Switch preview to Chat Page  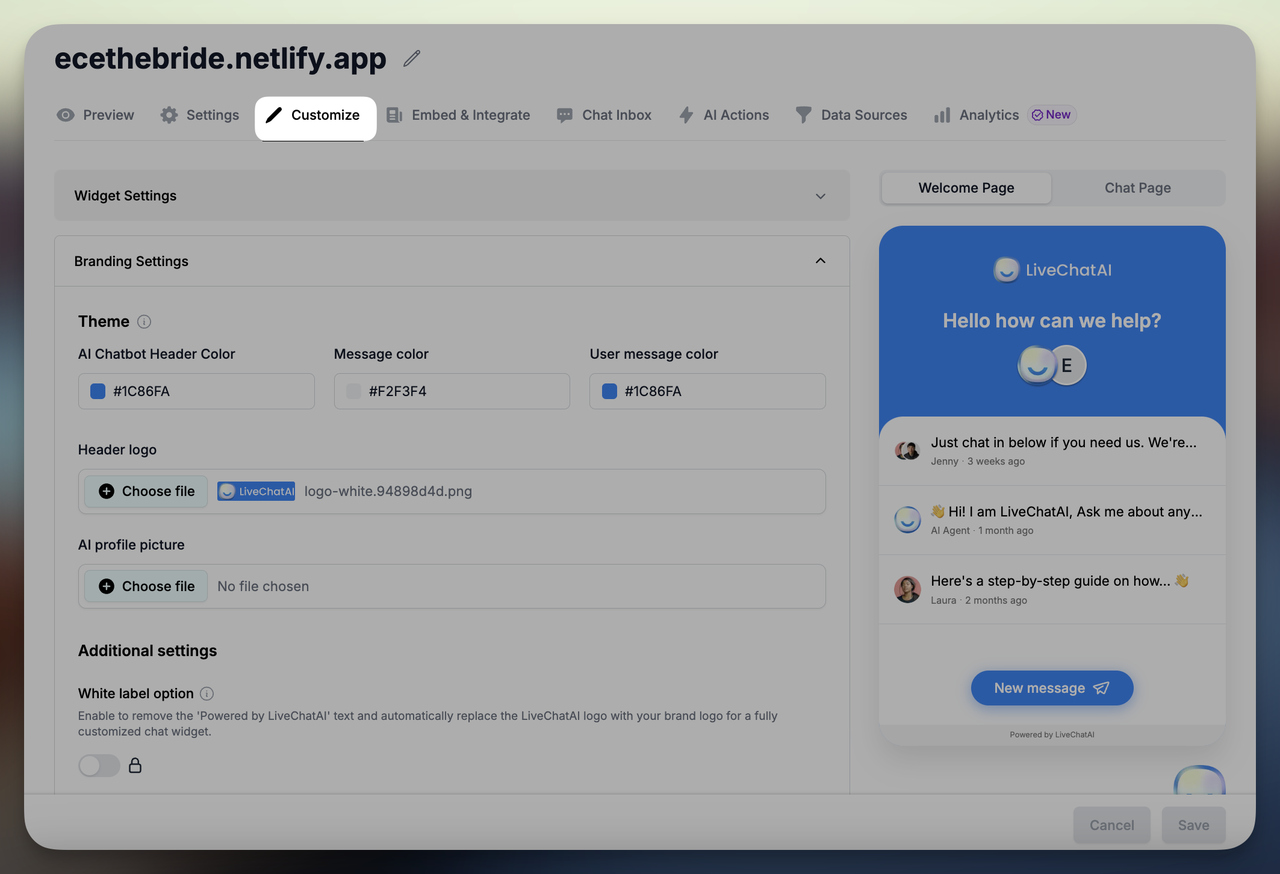tap(1138, 188)
